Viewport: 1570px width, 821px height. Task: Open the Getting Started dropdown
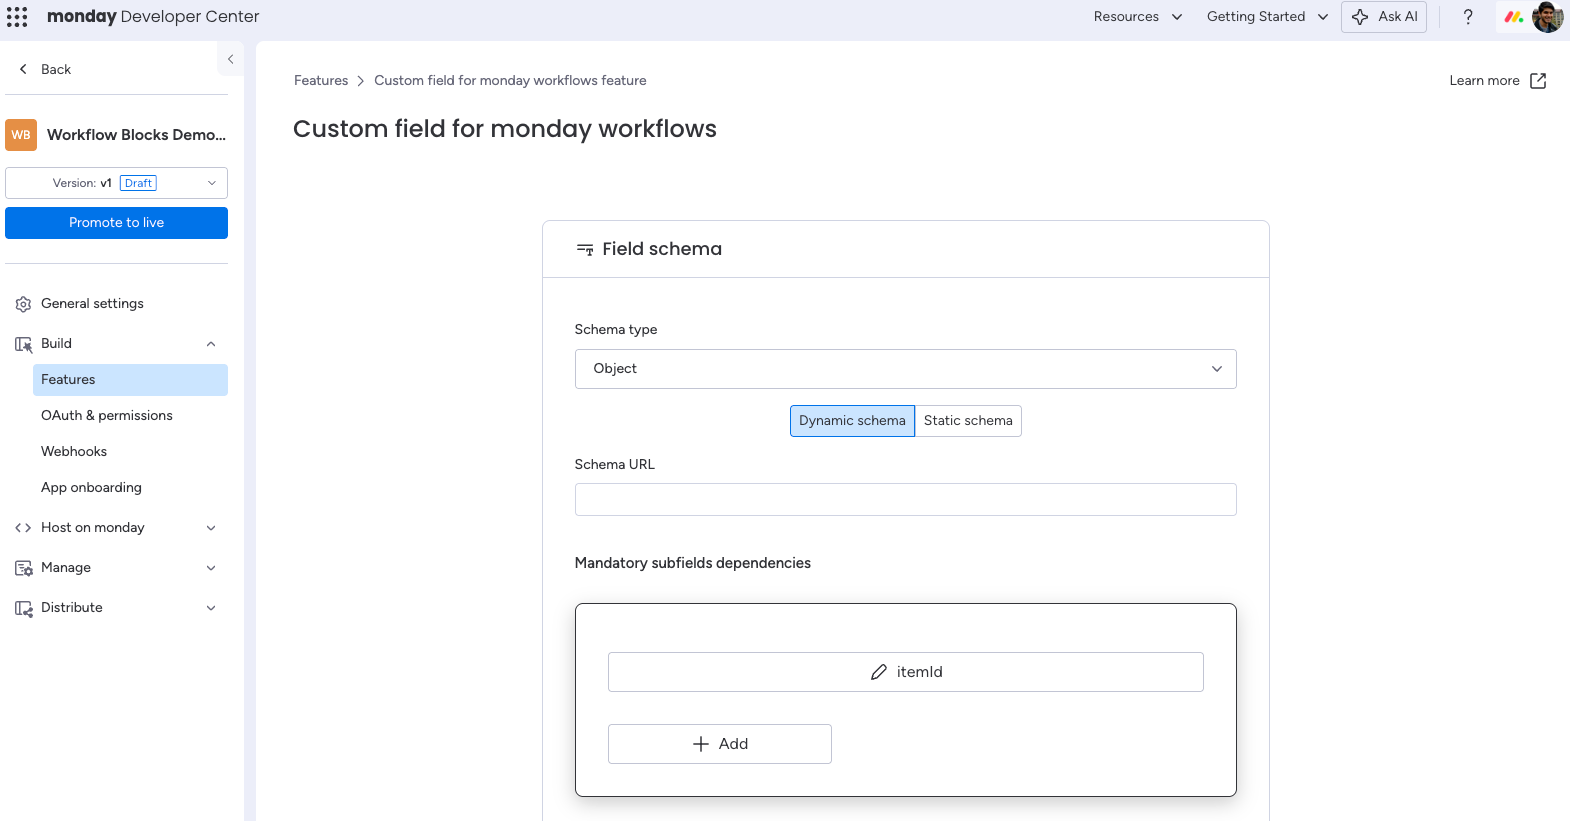1268,17
